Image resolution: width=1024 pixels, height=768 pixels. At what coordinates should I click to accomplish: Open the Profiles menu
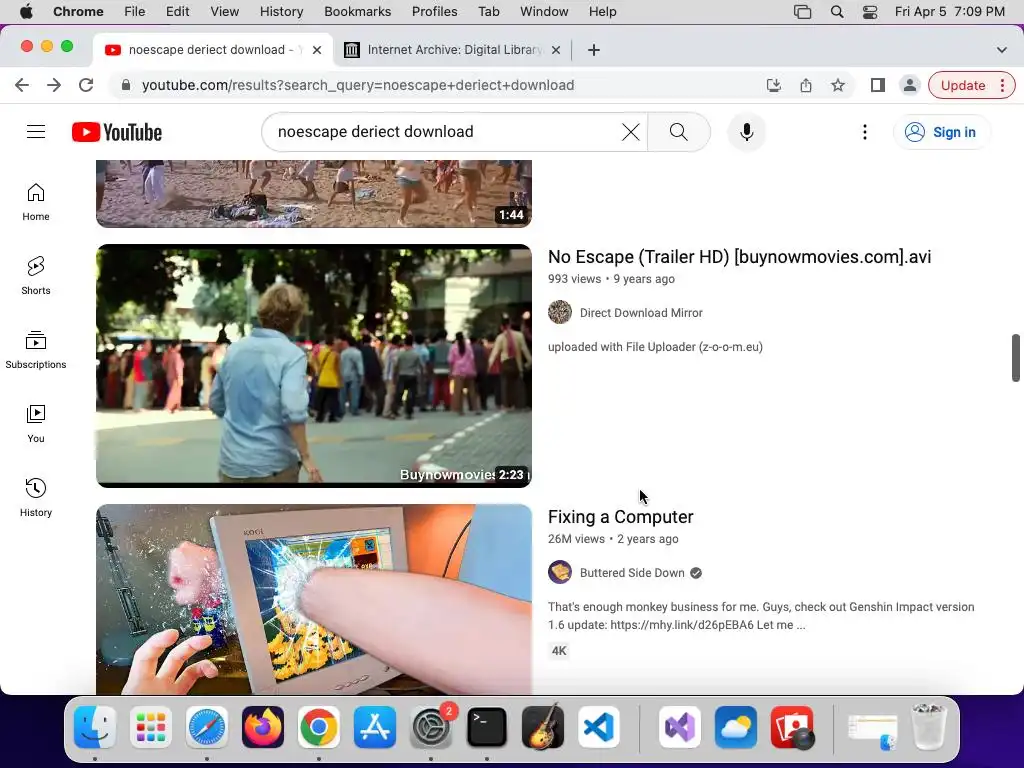point(434,12)
